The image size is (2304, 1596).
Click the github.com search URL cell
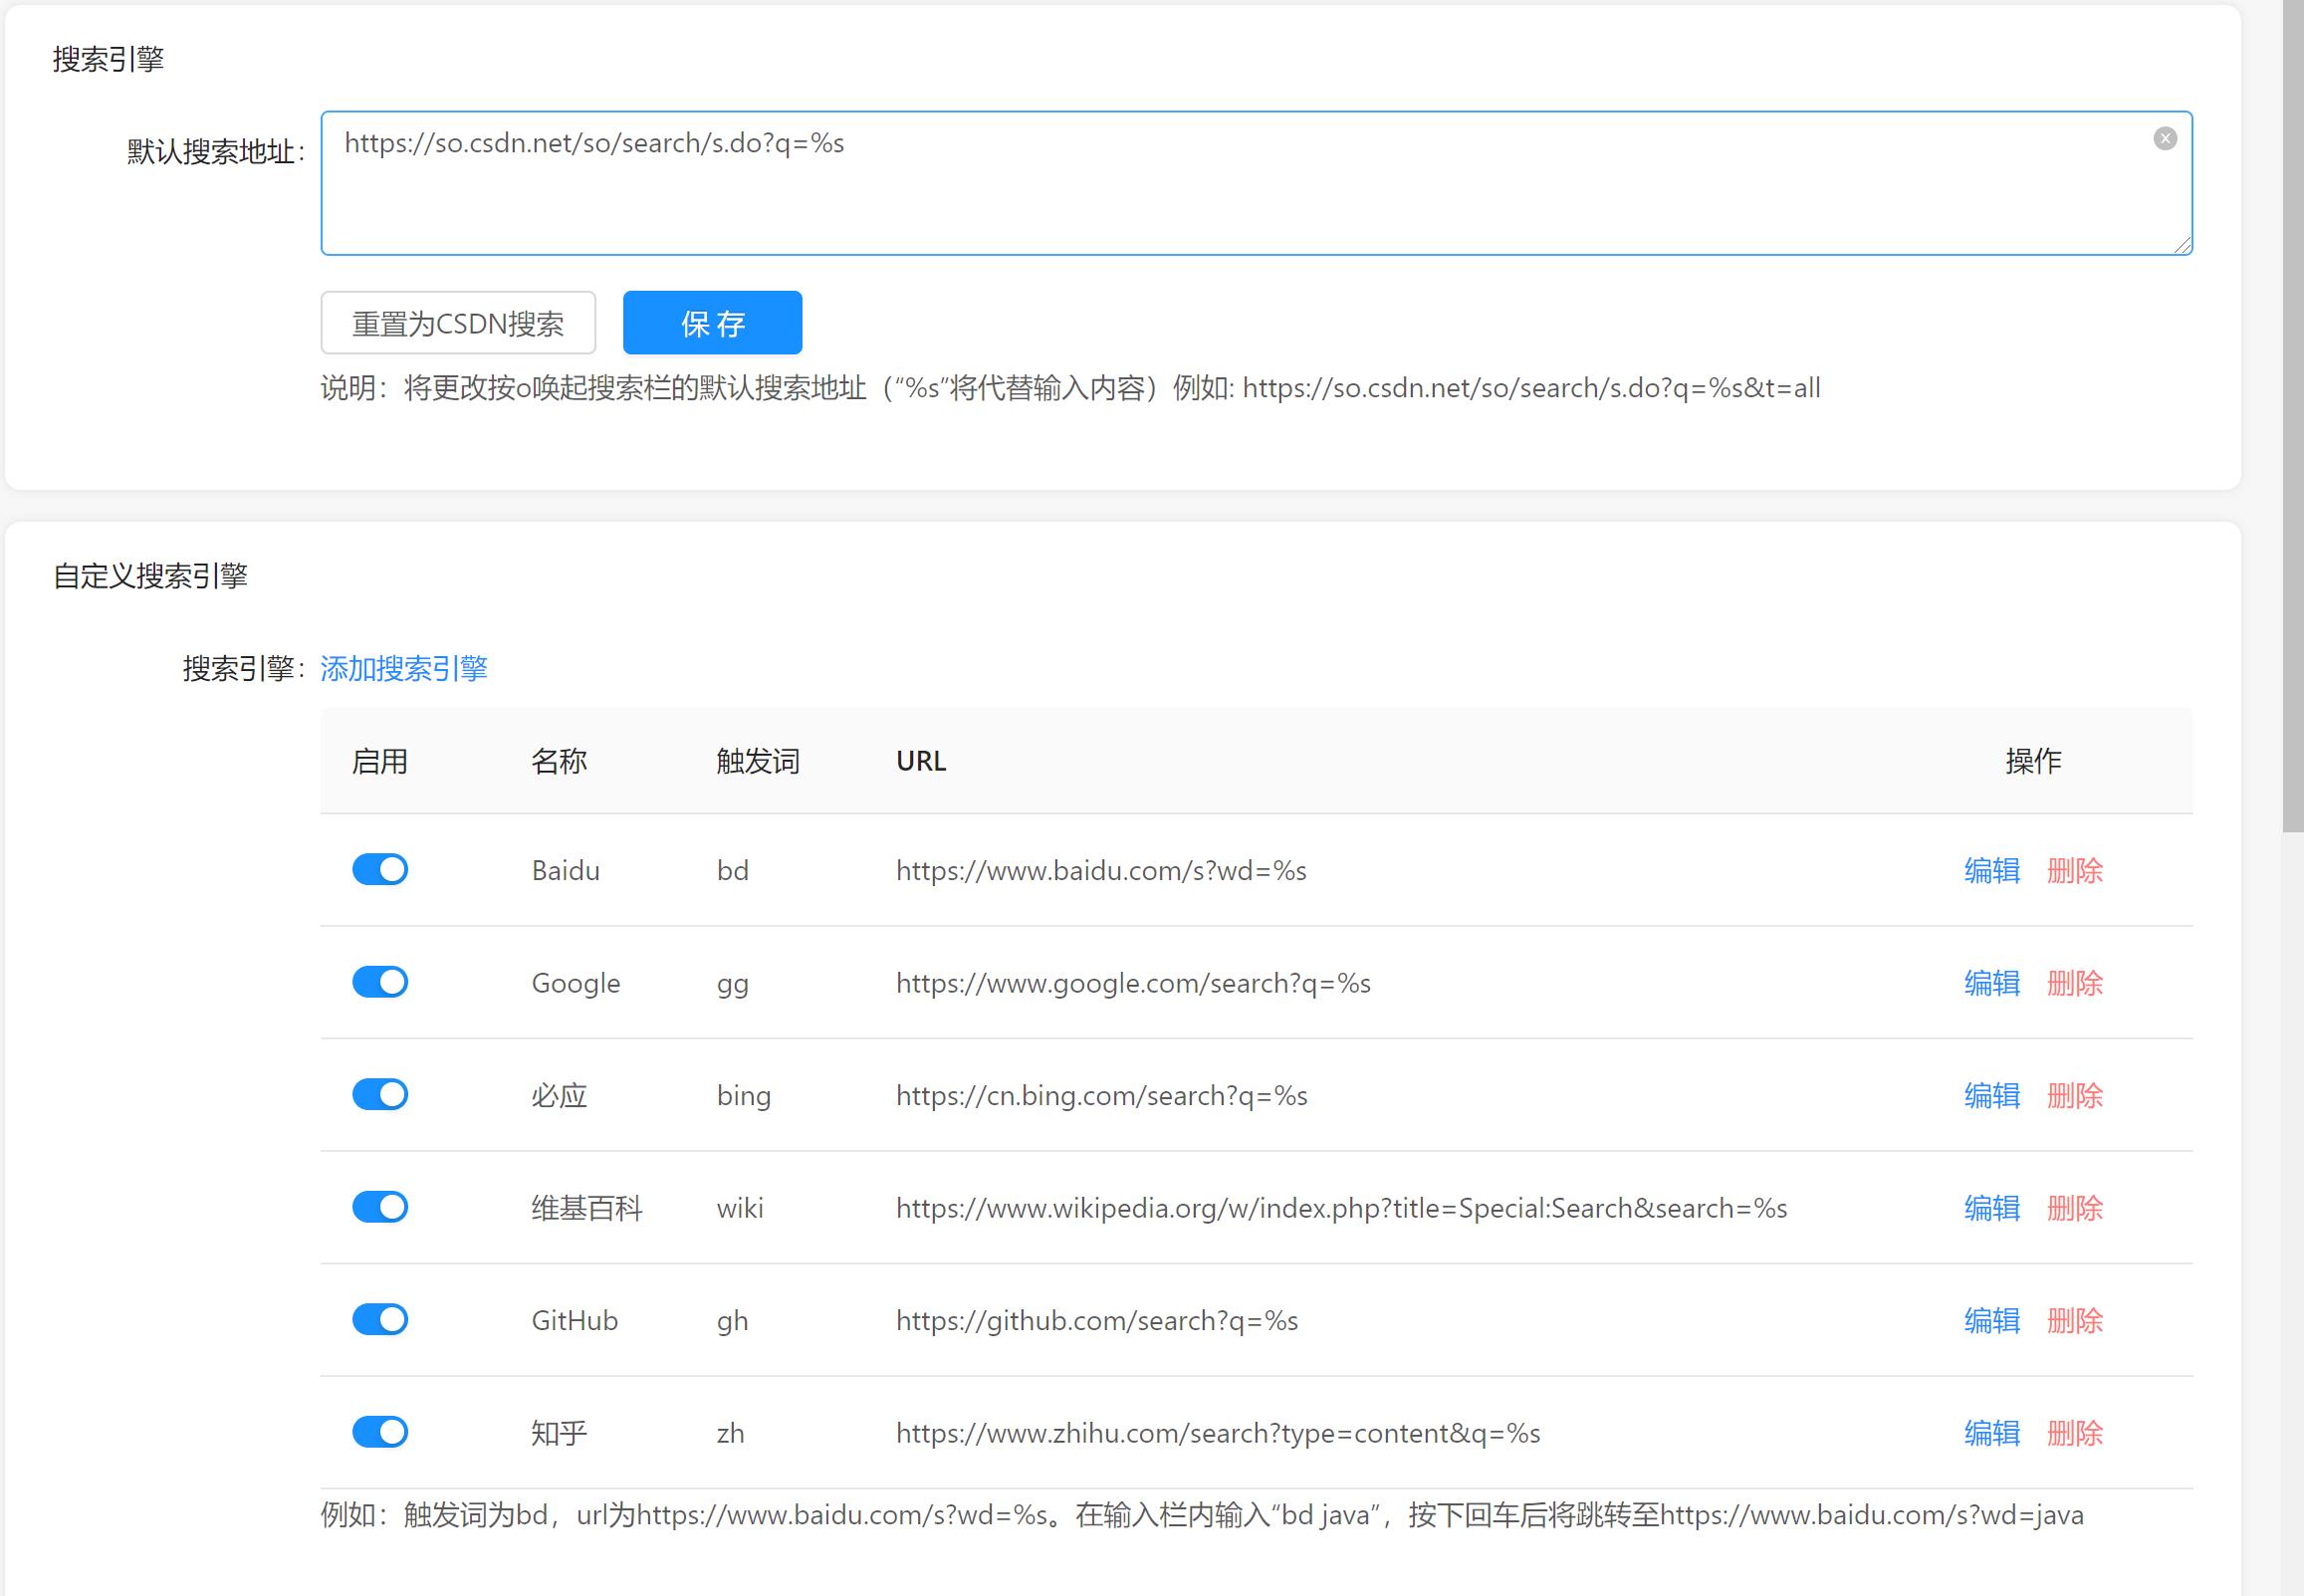[1097, 1320]
